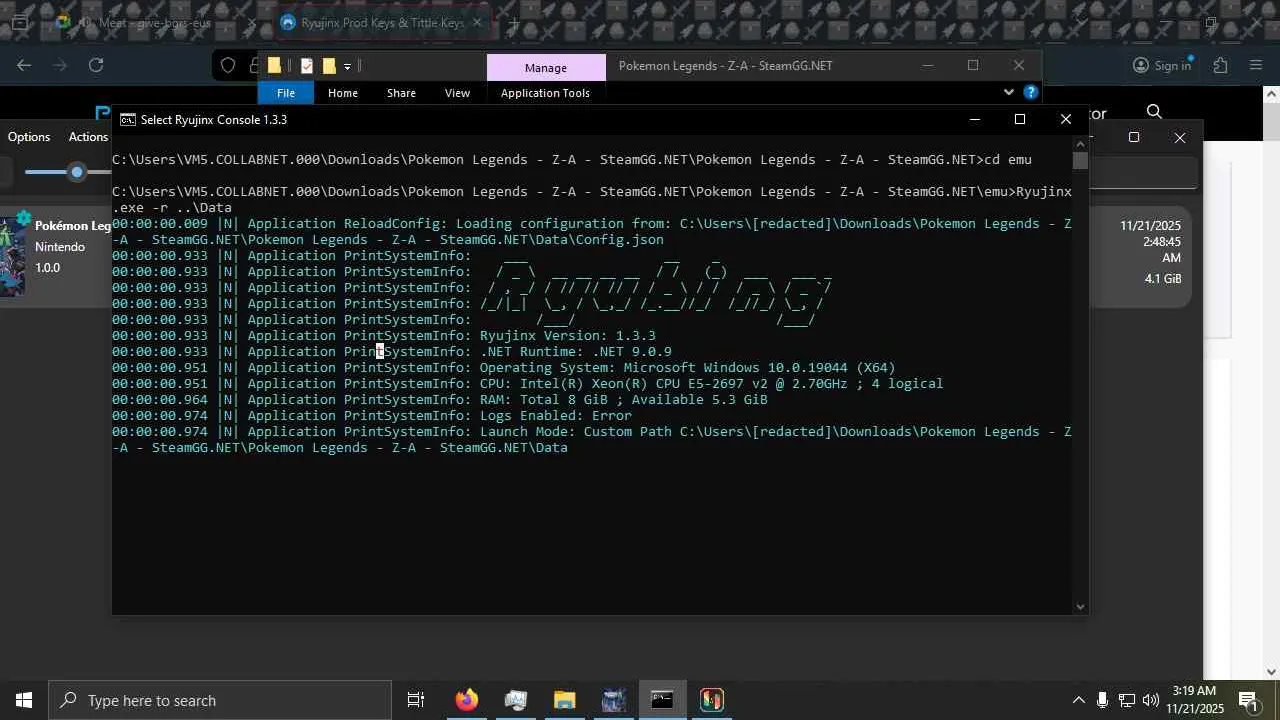Screen dimensions: 1280x720
Task: Click the Type here to search box
Action: (220, 700)
